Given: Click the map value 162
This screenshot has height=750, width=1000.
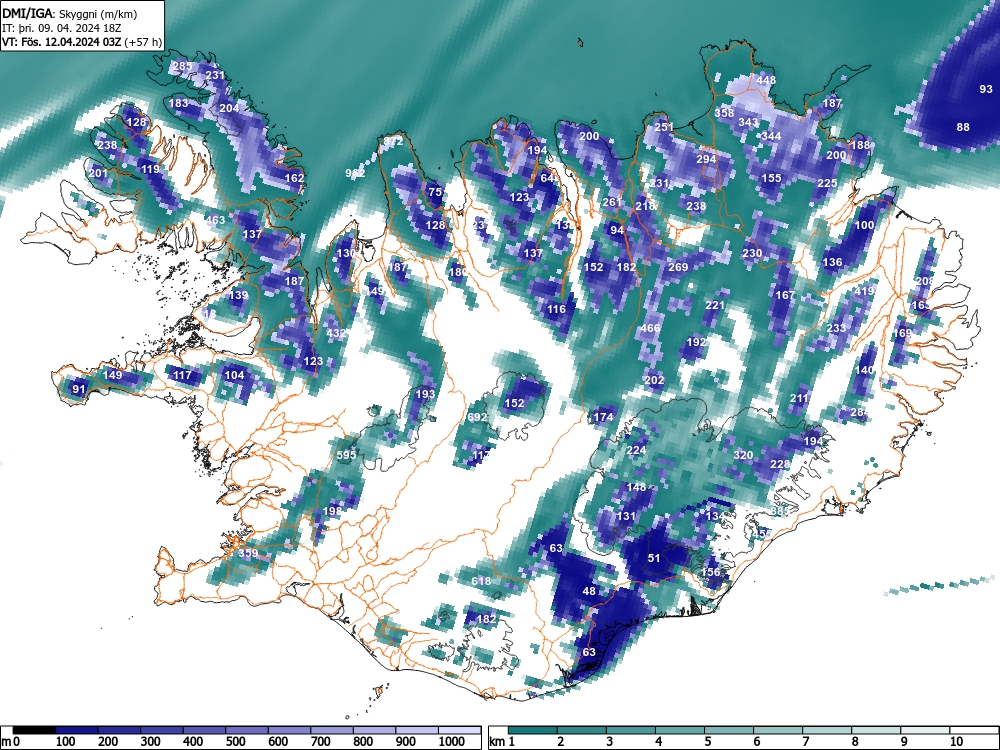Looking at the screenshot, I should tap(294, 179).
